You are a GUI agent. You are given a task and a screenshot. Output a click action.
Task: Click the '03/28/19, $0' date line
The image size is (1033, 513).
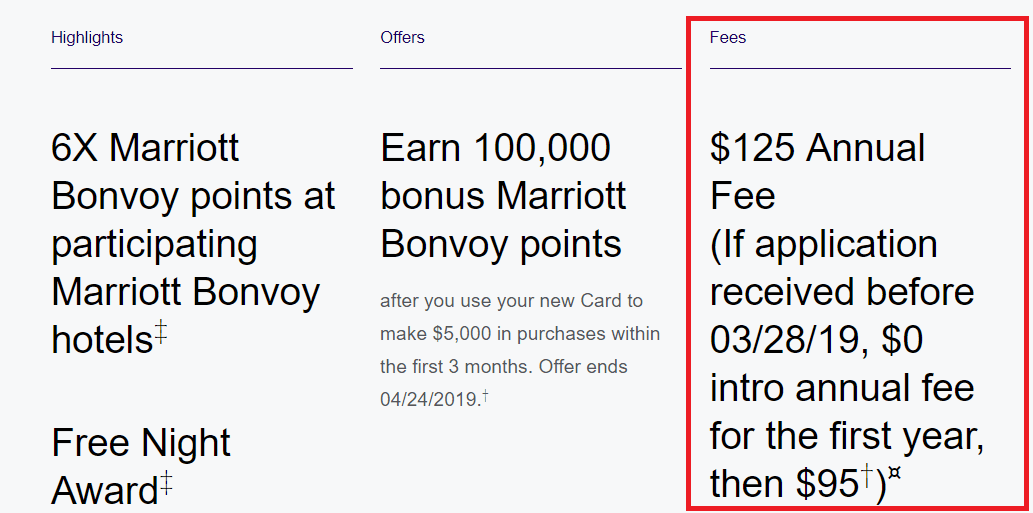(816, 340)
